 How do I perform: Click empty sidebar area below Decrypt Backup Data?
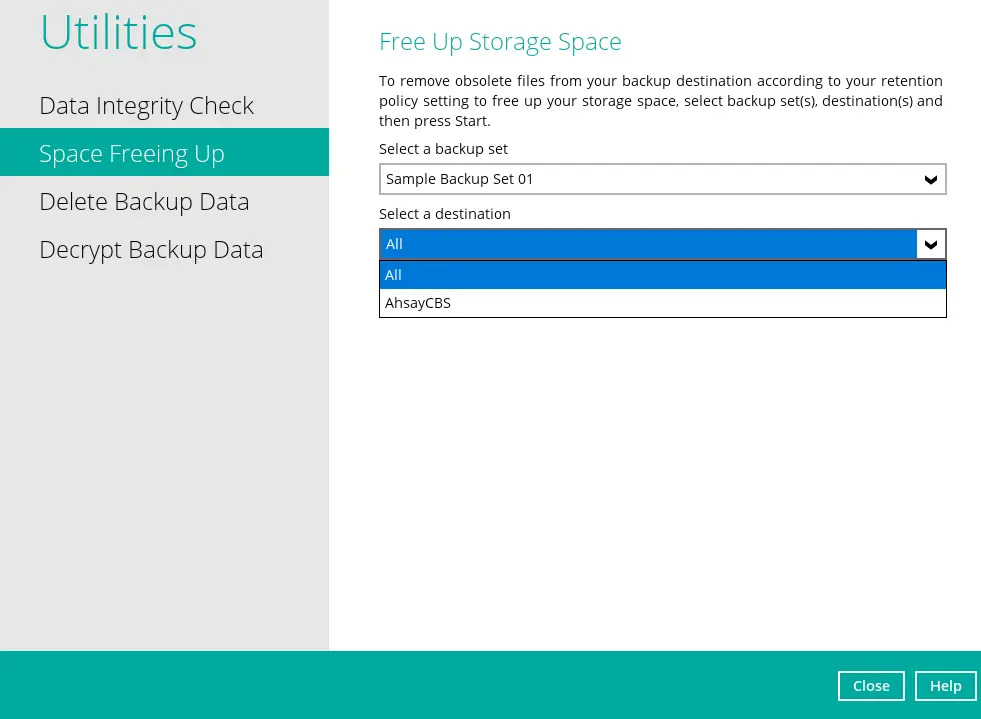pyautogui.click(x=164, y=450)
